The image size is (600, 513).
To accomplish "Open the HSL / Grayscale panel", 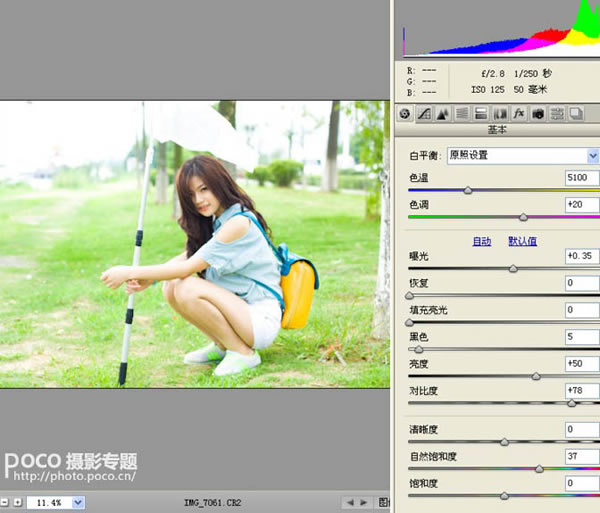I will (461, 114).
